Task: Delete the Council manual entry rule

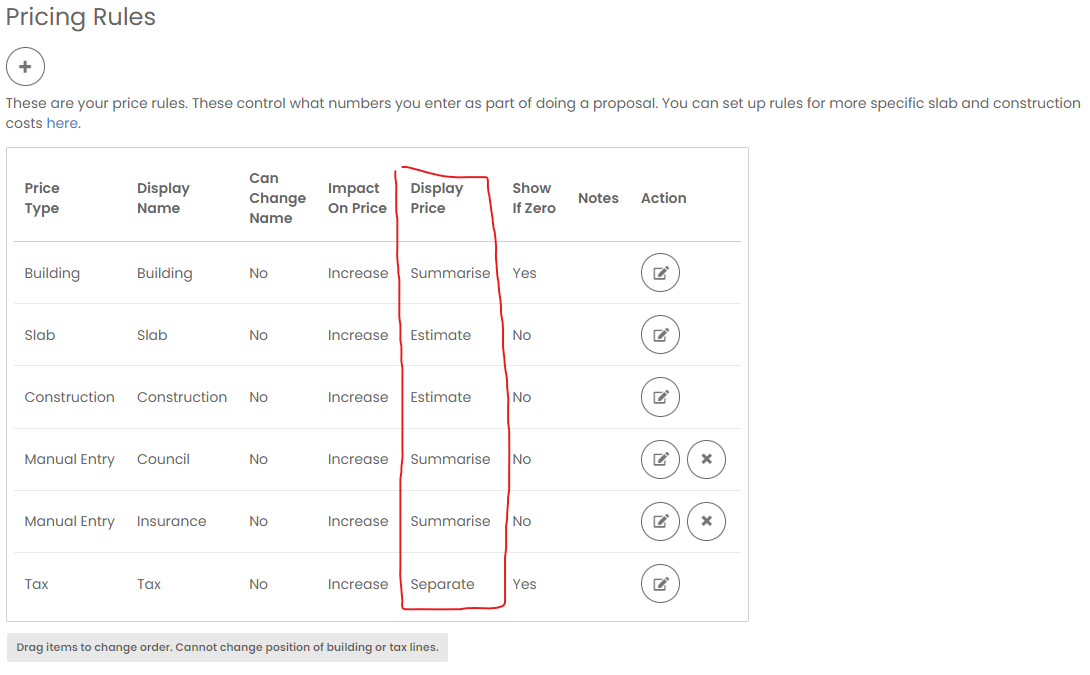Action: coord(706,459)
